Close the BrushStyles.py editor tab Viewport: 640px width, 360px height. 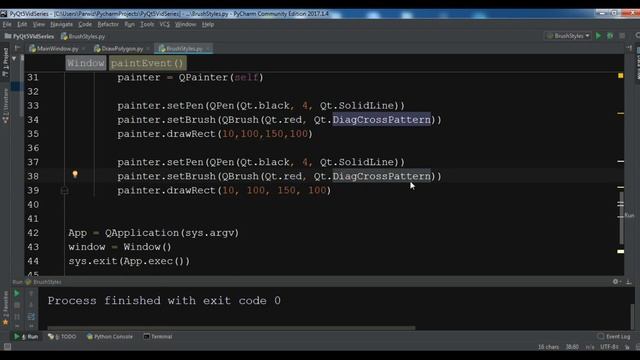[x=208, y=49]
